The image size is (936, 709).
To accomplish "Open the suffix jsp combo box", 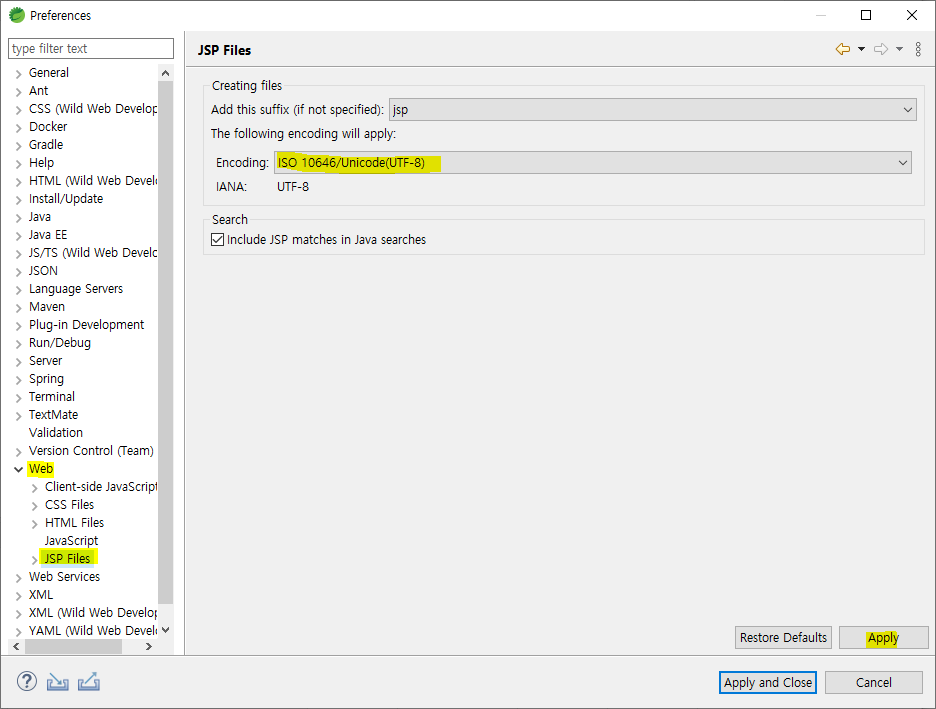I will 652,110.
